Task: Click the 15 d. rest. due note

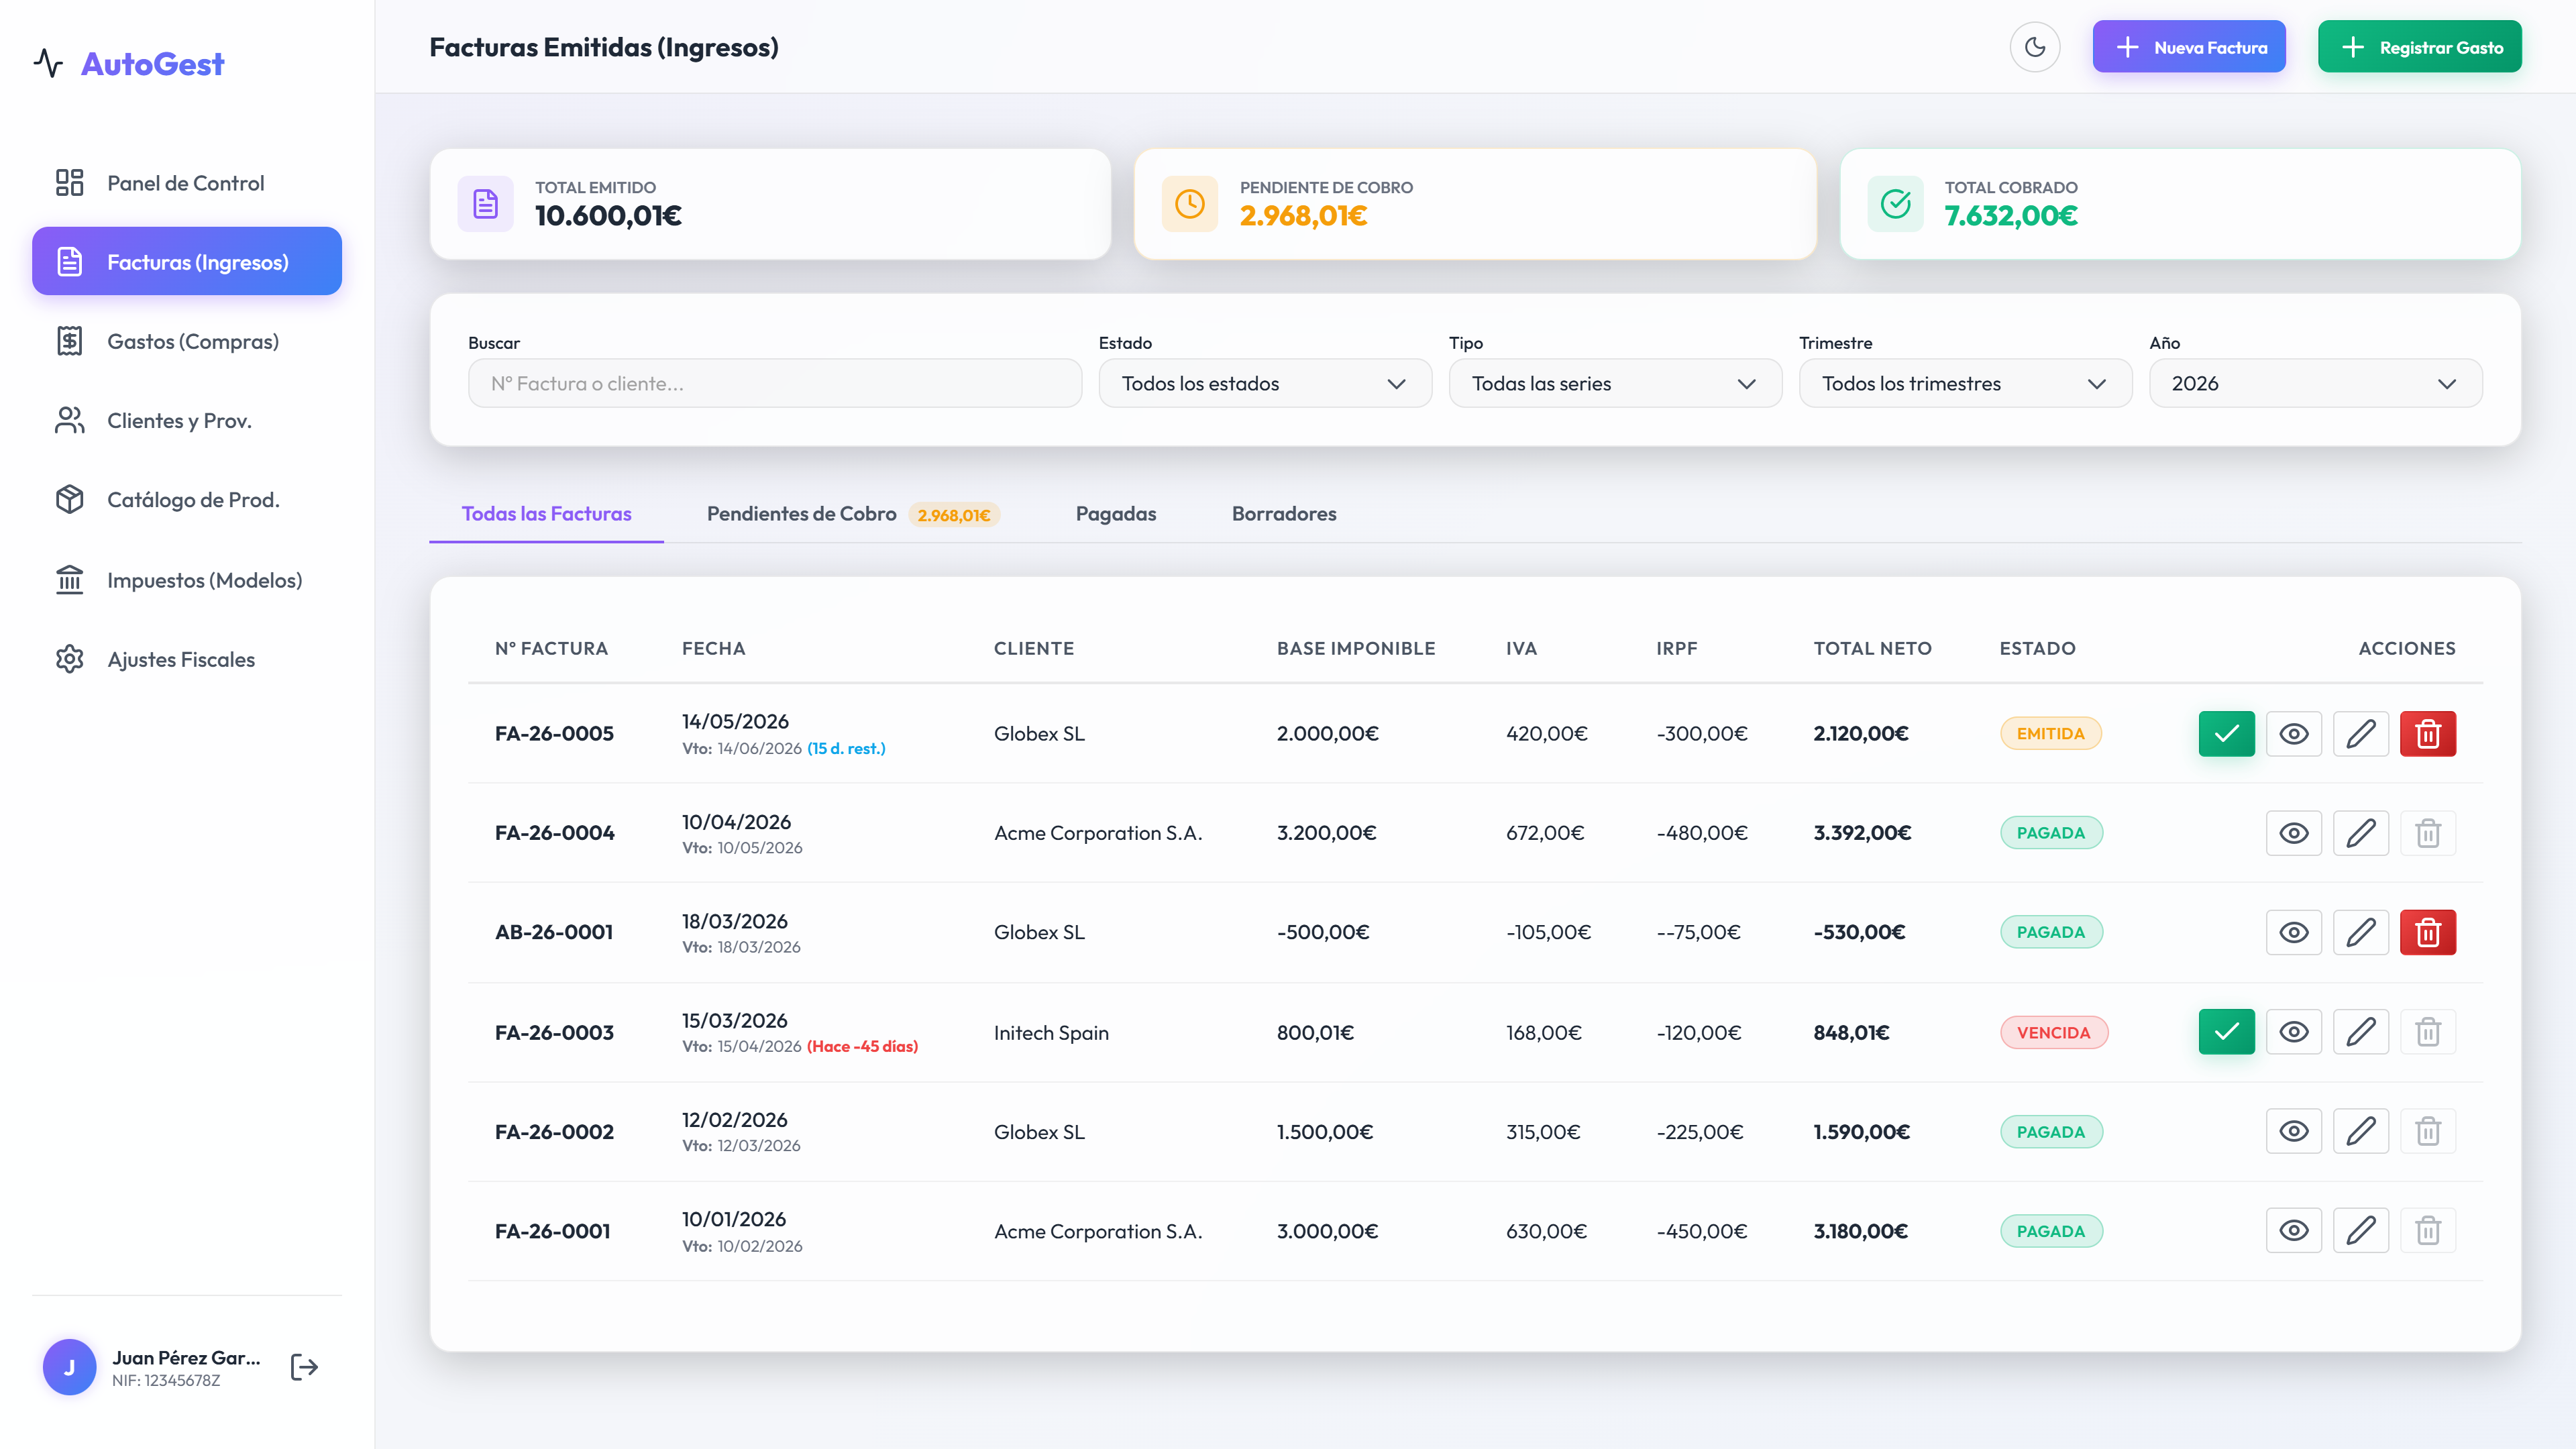Action: (846, 749)
